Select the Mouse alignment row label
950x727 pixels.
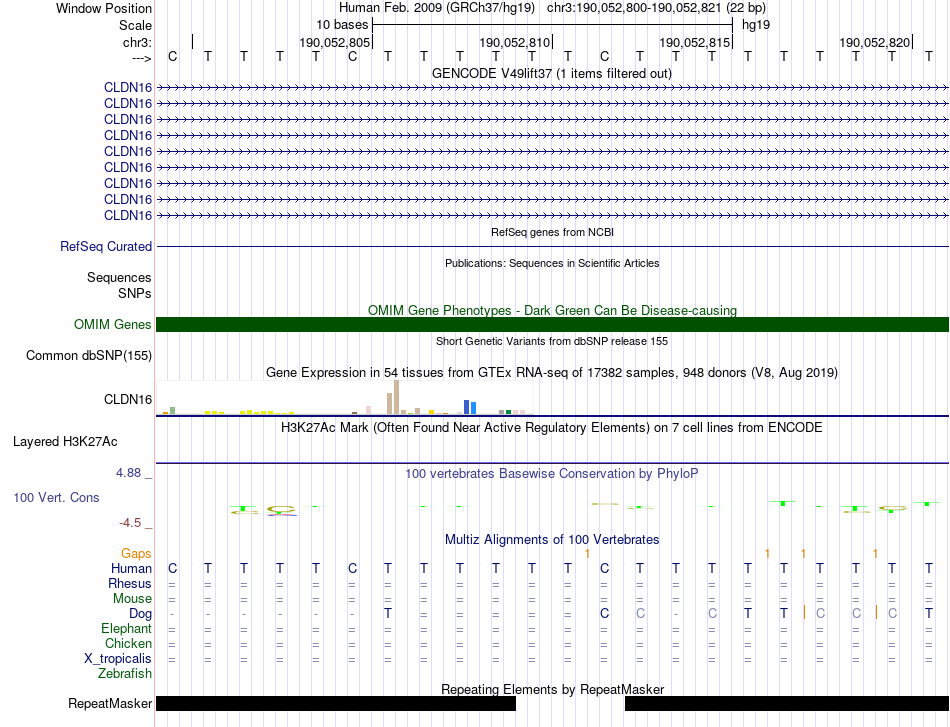132,599
